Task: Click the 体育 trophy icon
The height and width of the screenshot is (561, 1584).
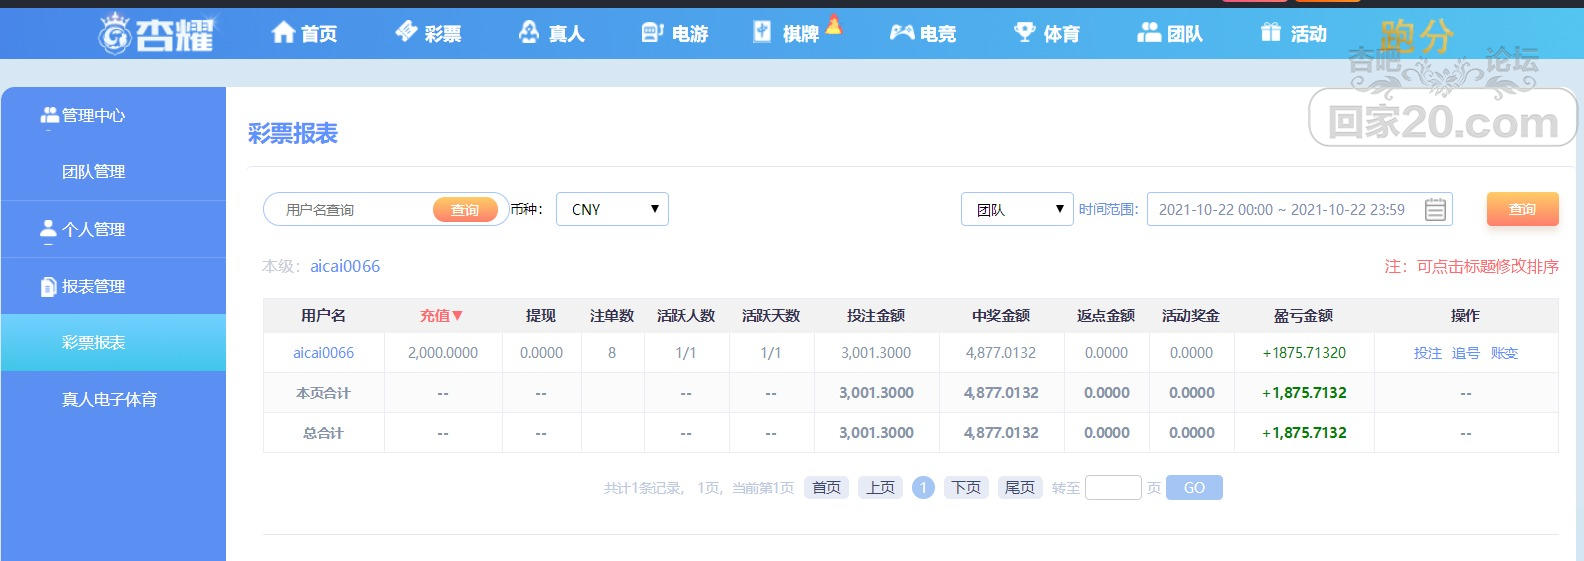Action: coord(1024,33)
